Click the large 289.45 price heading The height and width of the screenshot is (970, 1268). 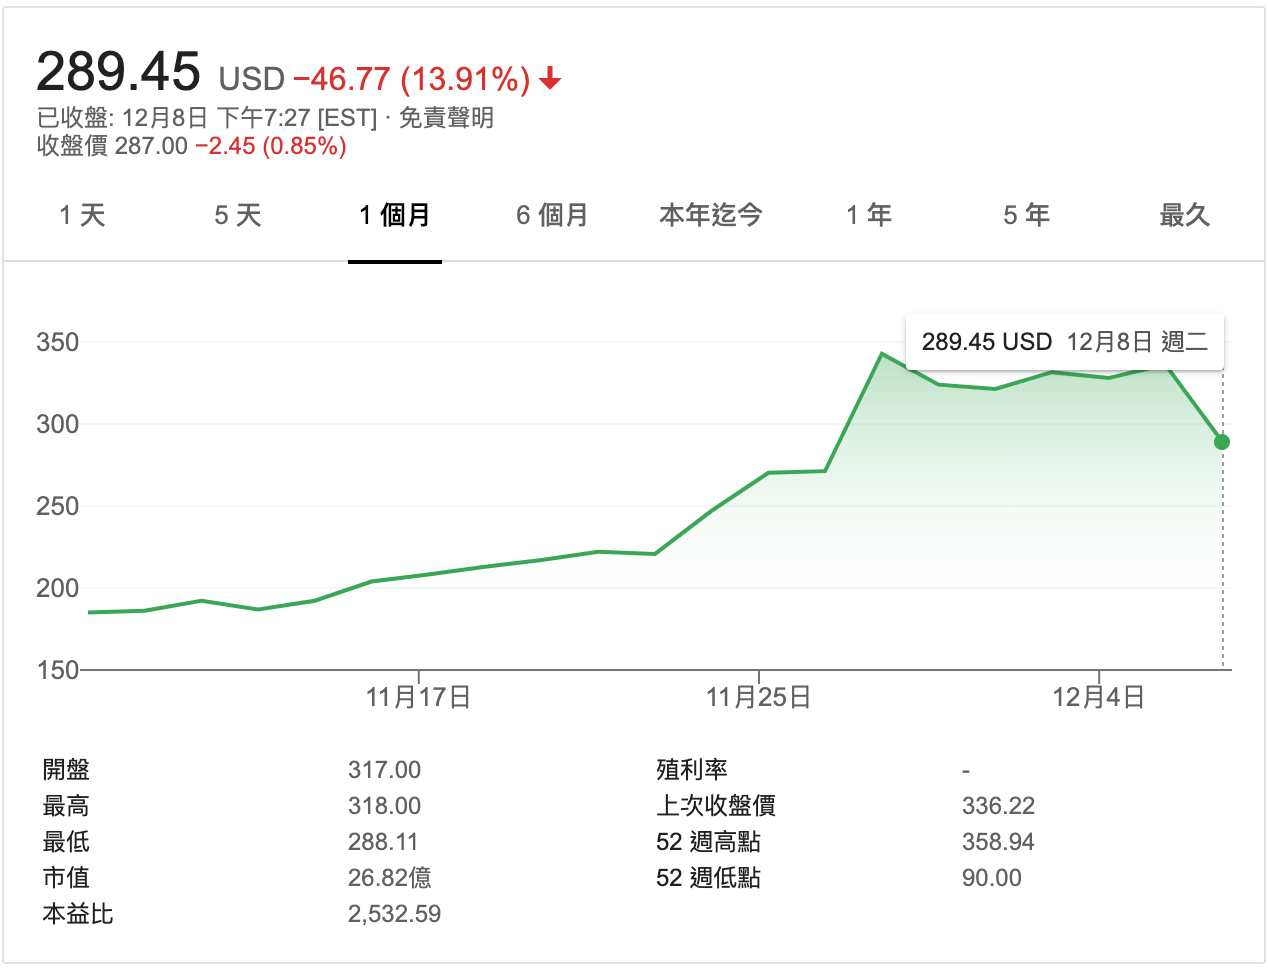pos(118,72)
